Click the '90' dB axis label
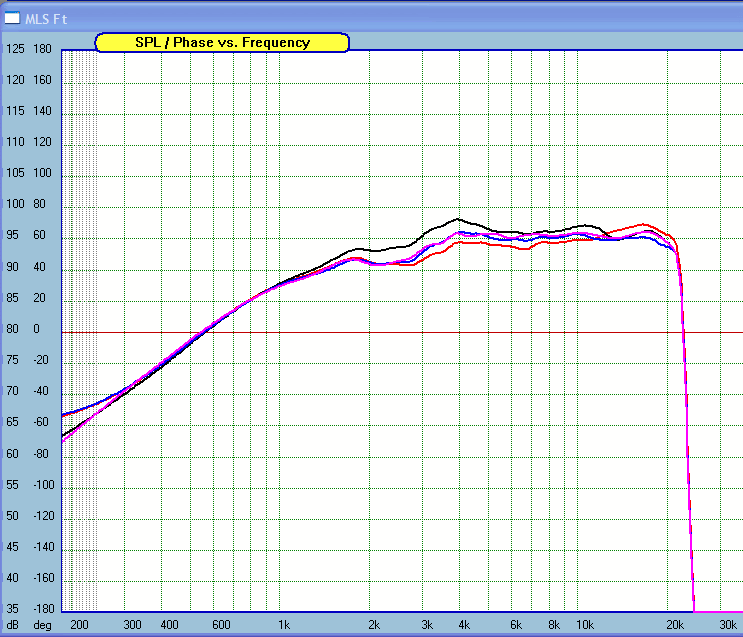743x637 pixels. [12, 267]
